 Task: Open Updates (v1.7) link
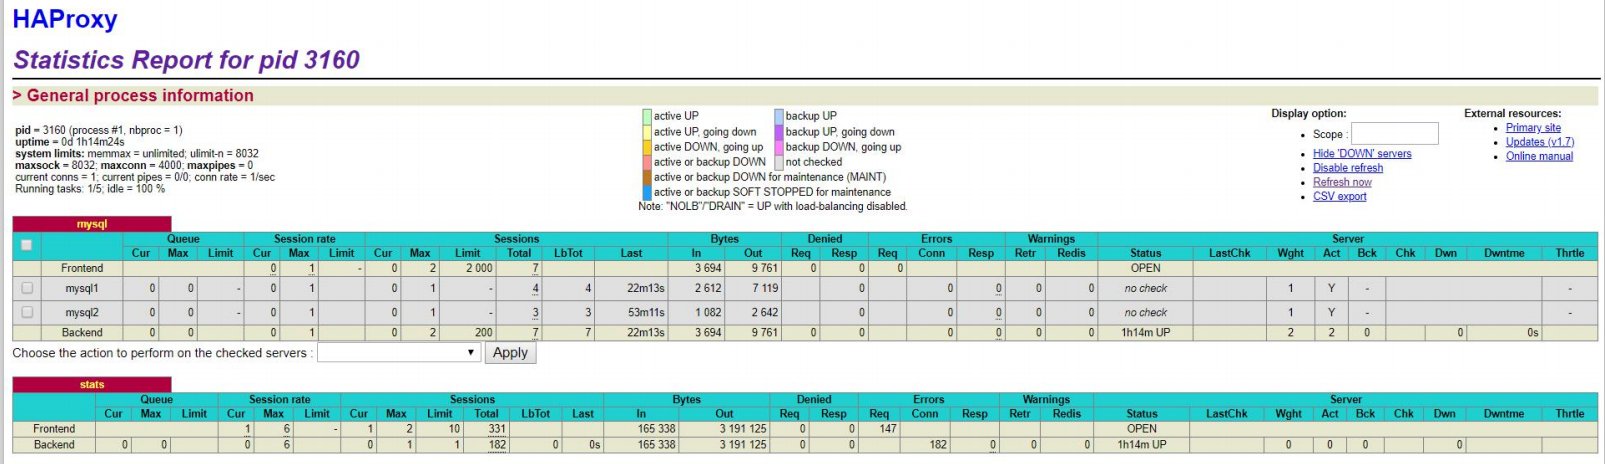tap(1540, 142)
